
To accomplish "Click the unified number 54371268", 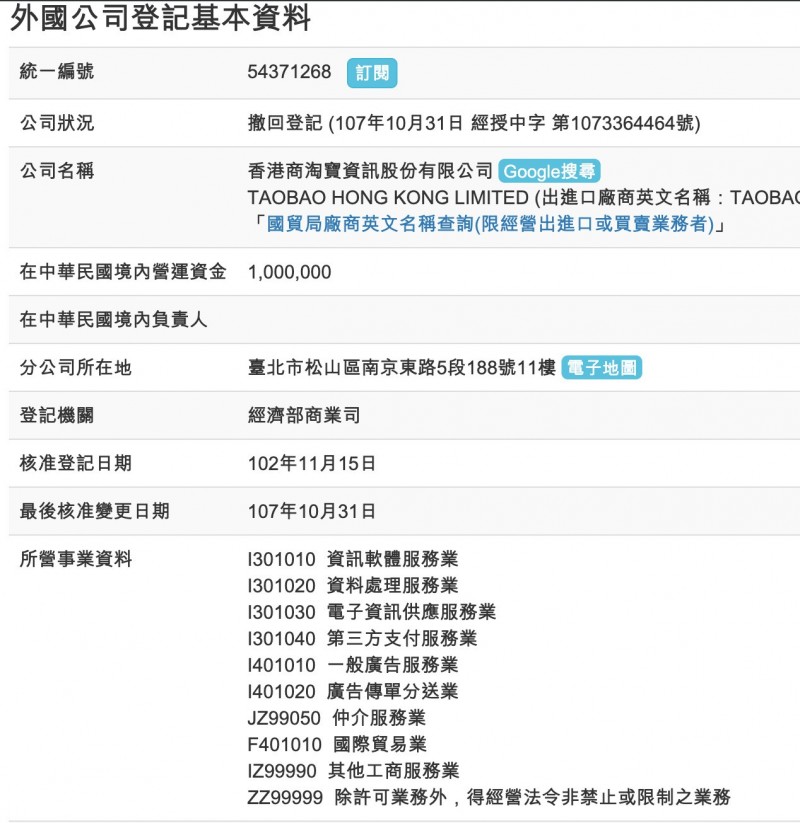I will tap(289, 72).
